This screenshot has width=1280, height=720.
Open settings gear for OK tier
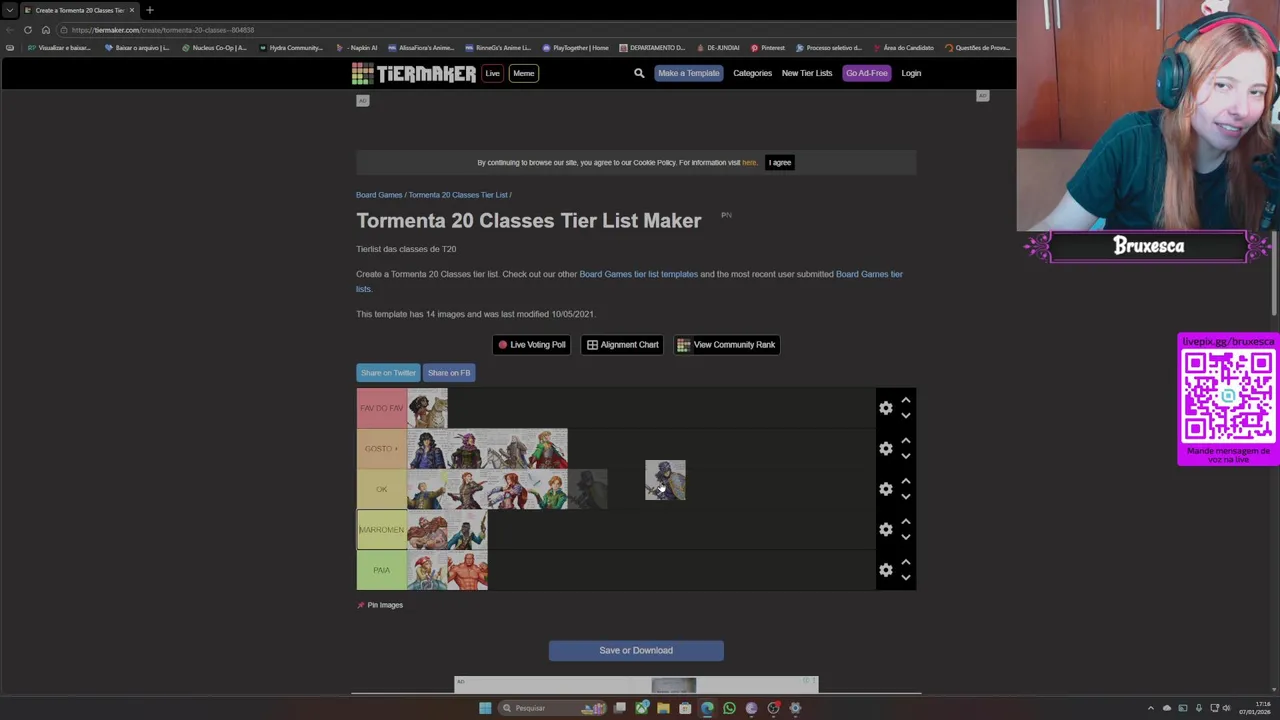click(886, 489)
